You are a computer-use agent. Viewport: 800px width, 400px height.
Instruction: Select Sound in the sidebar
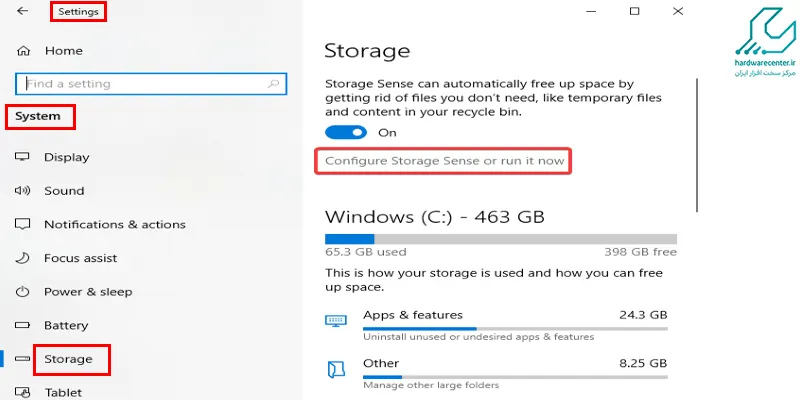(x=64, y=191)
